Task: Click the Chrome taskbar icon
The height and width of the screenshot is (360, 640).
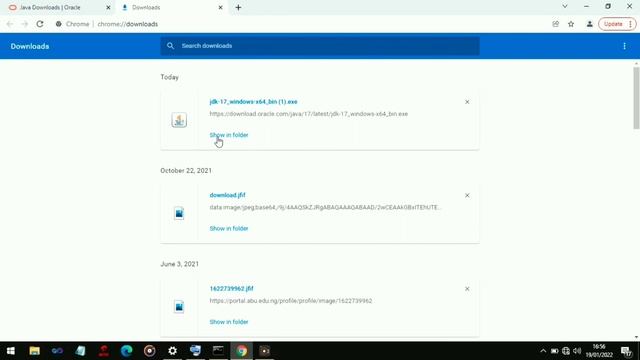Action: coord(242,351)
